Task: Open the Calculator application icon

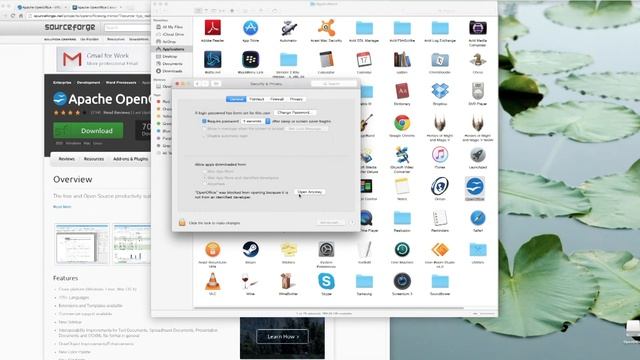Action: click(326, 60)
